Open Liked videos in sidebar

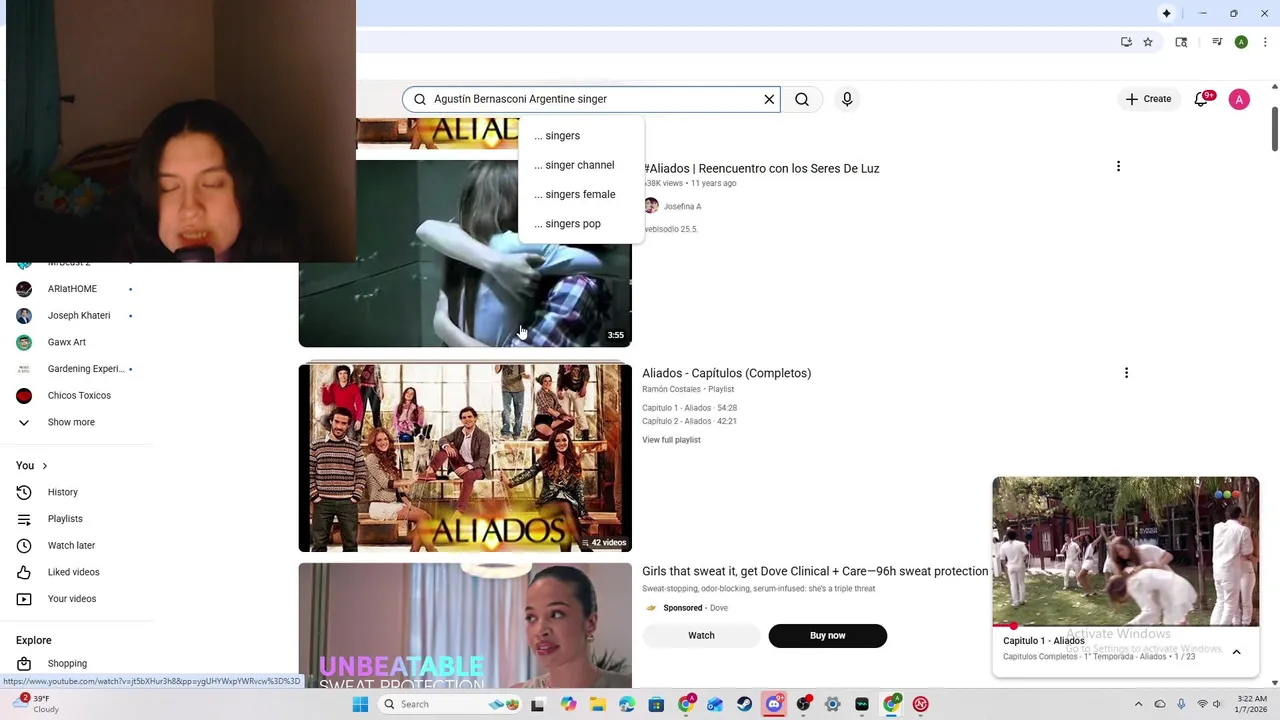click(72, 572)
